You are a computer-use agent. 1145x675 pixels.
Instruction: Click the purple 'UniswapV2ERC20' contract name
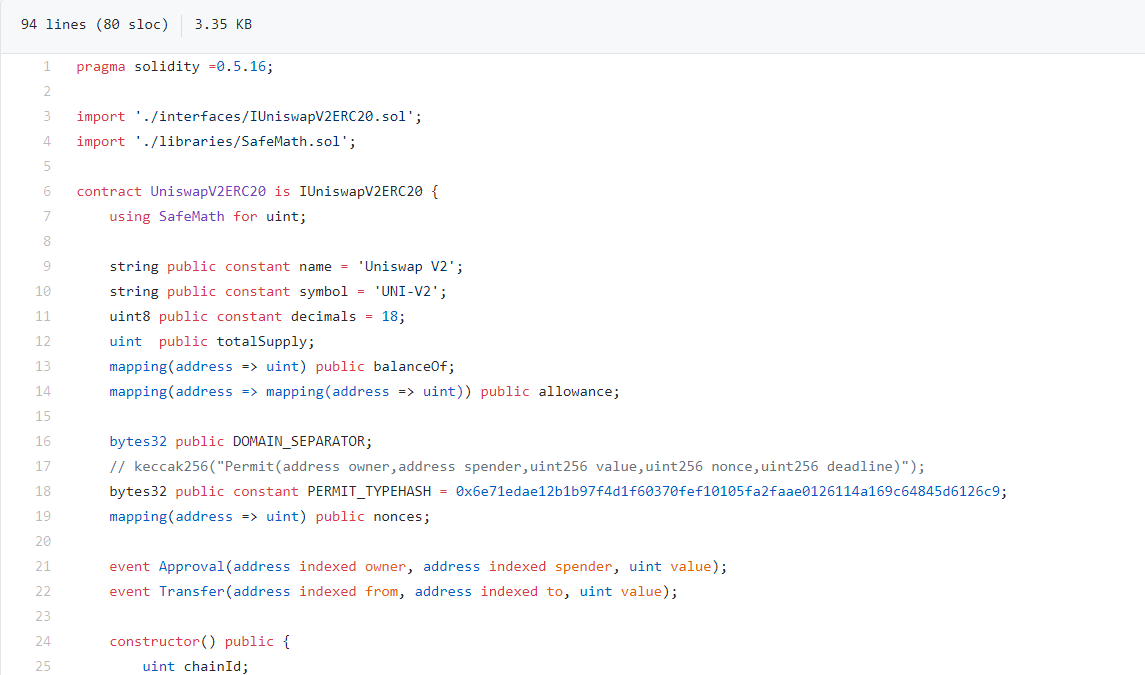pos(208,191)
